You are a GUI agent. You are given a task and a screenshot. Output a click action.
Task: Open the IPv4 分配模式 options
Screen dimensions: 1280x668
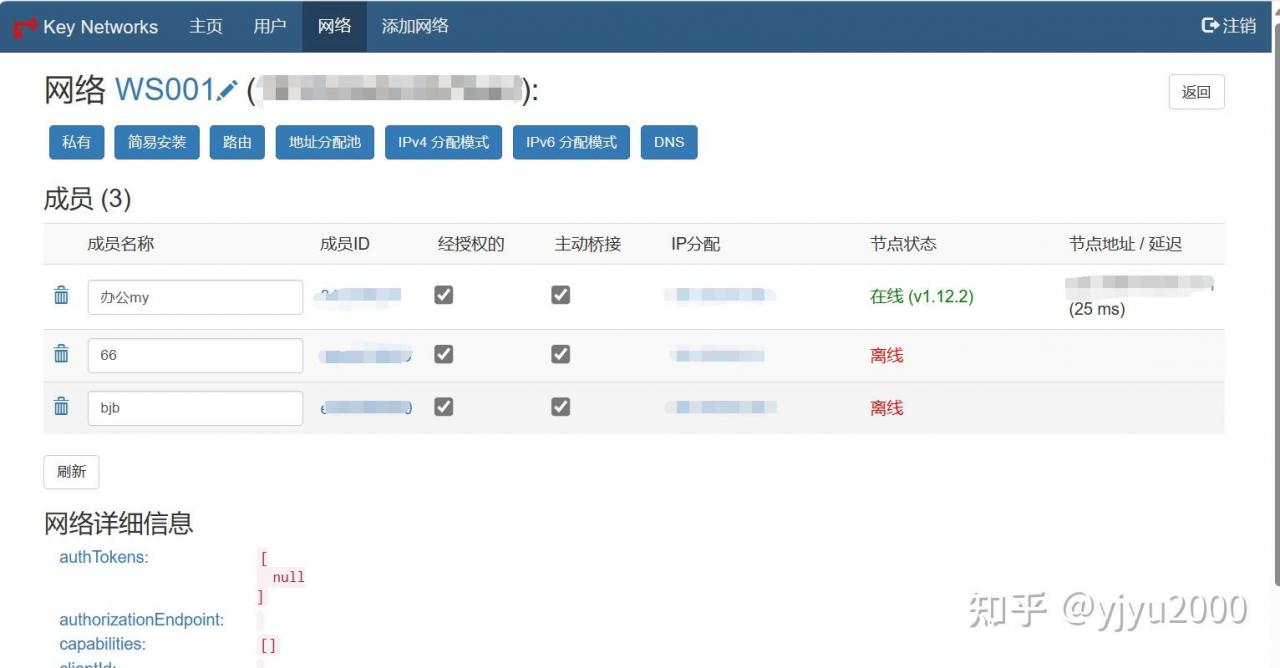point(443,142)
